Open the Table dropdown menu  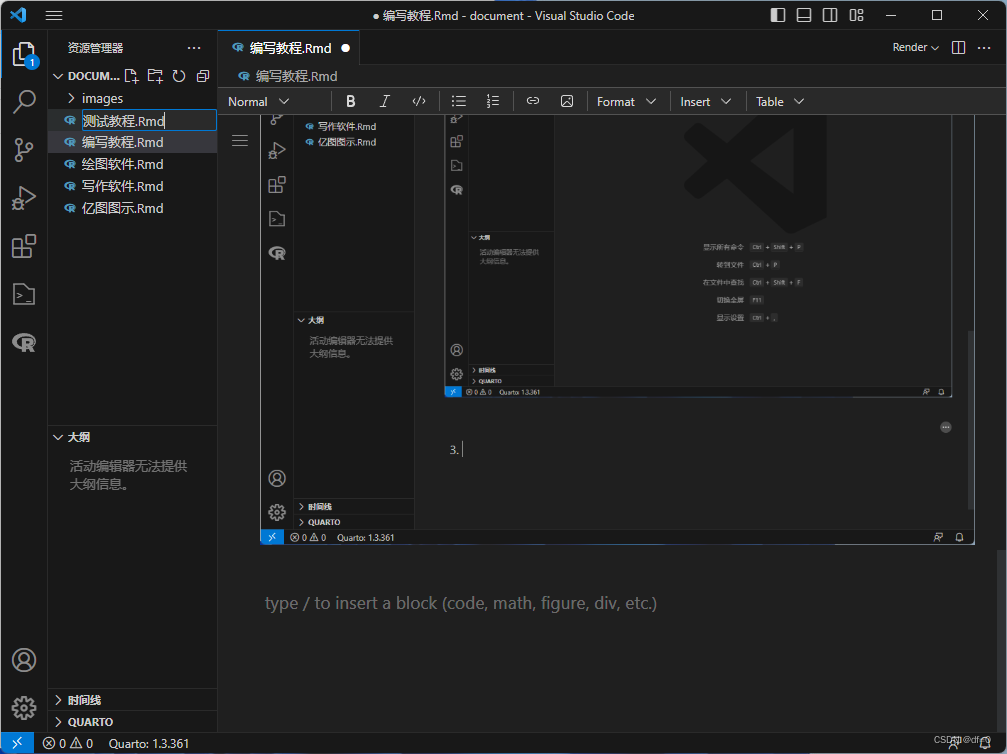(x=779, y=100)
